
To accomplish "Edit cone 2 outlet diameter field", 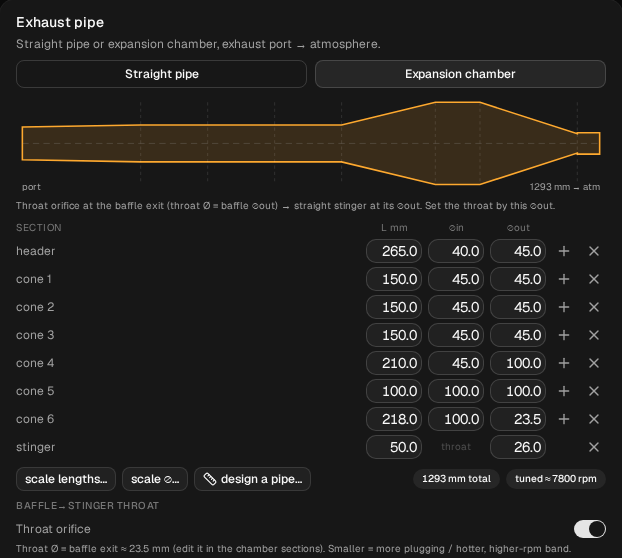I will [x=518, y=307].
